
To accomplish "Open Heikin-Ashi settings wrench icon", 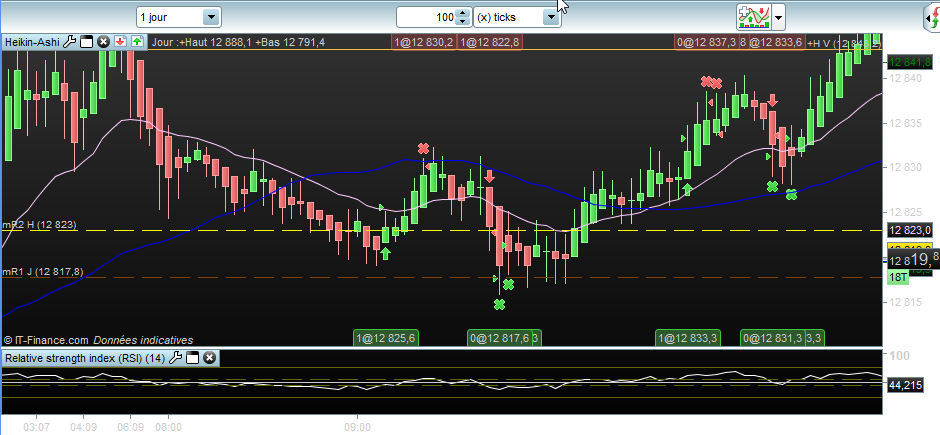I will [x=70, y=41].
